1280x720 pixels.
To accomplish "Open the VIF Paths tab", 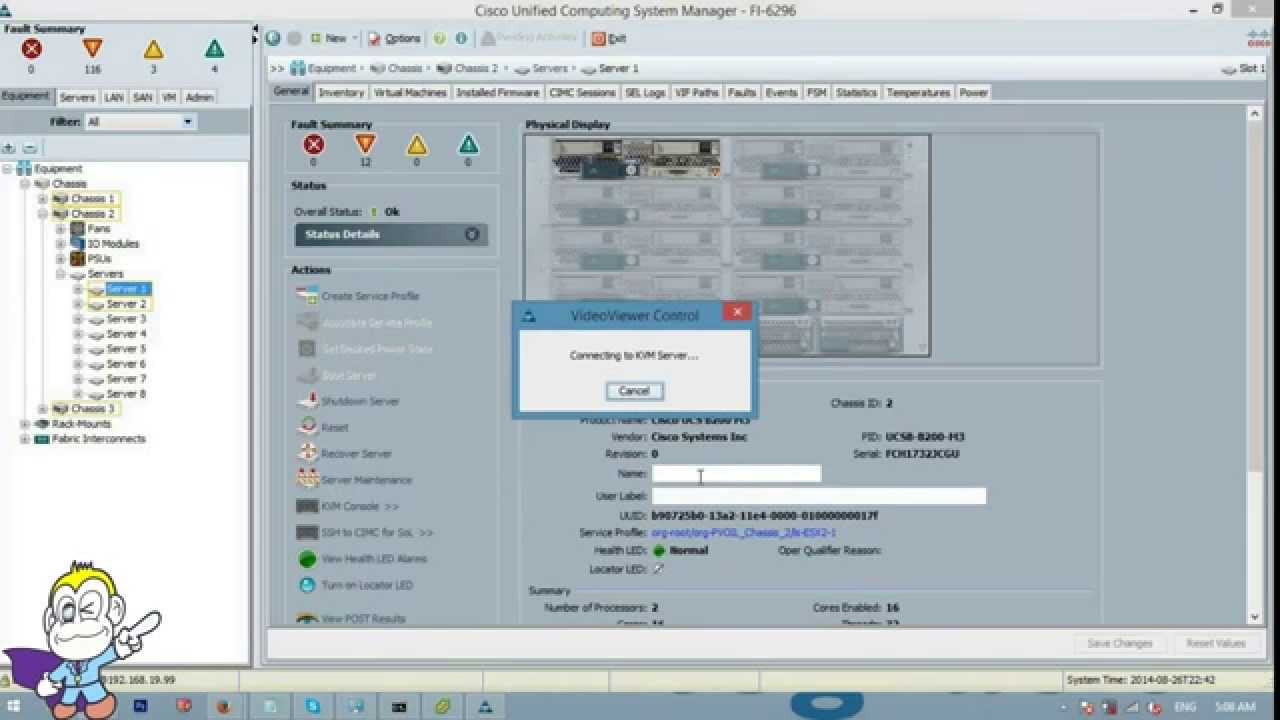I will pos(697,93).
